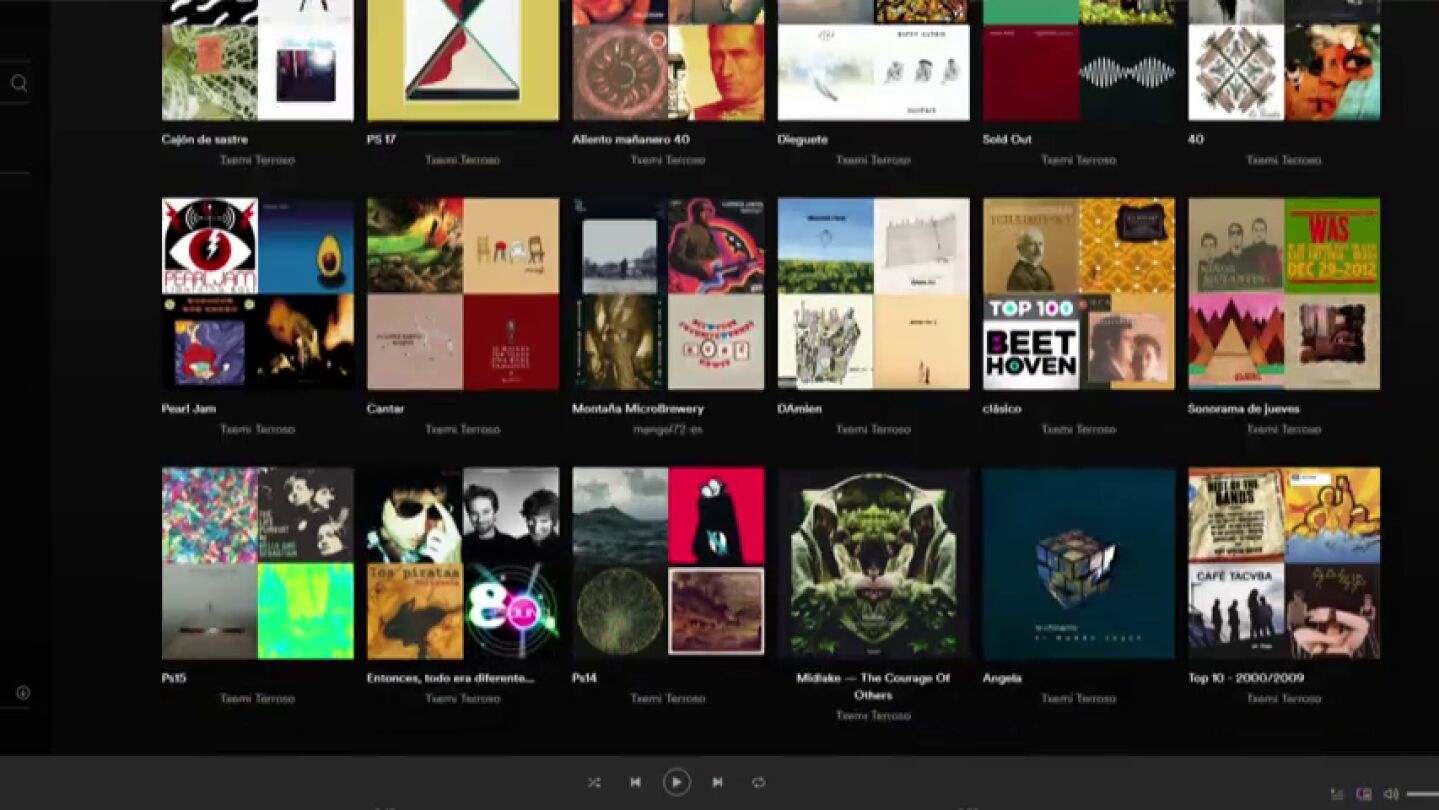Screen dimensions: 1439x810
Task: Open the search icon in left sidebar
Action: point(19,83)
